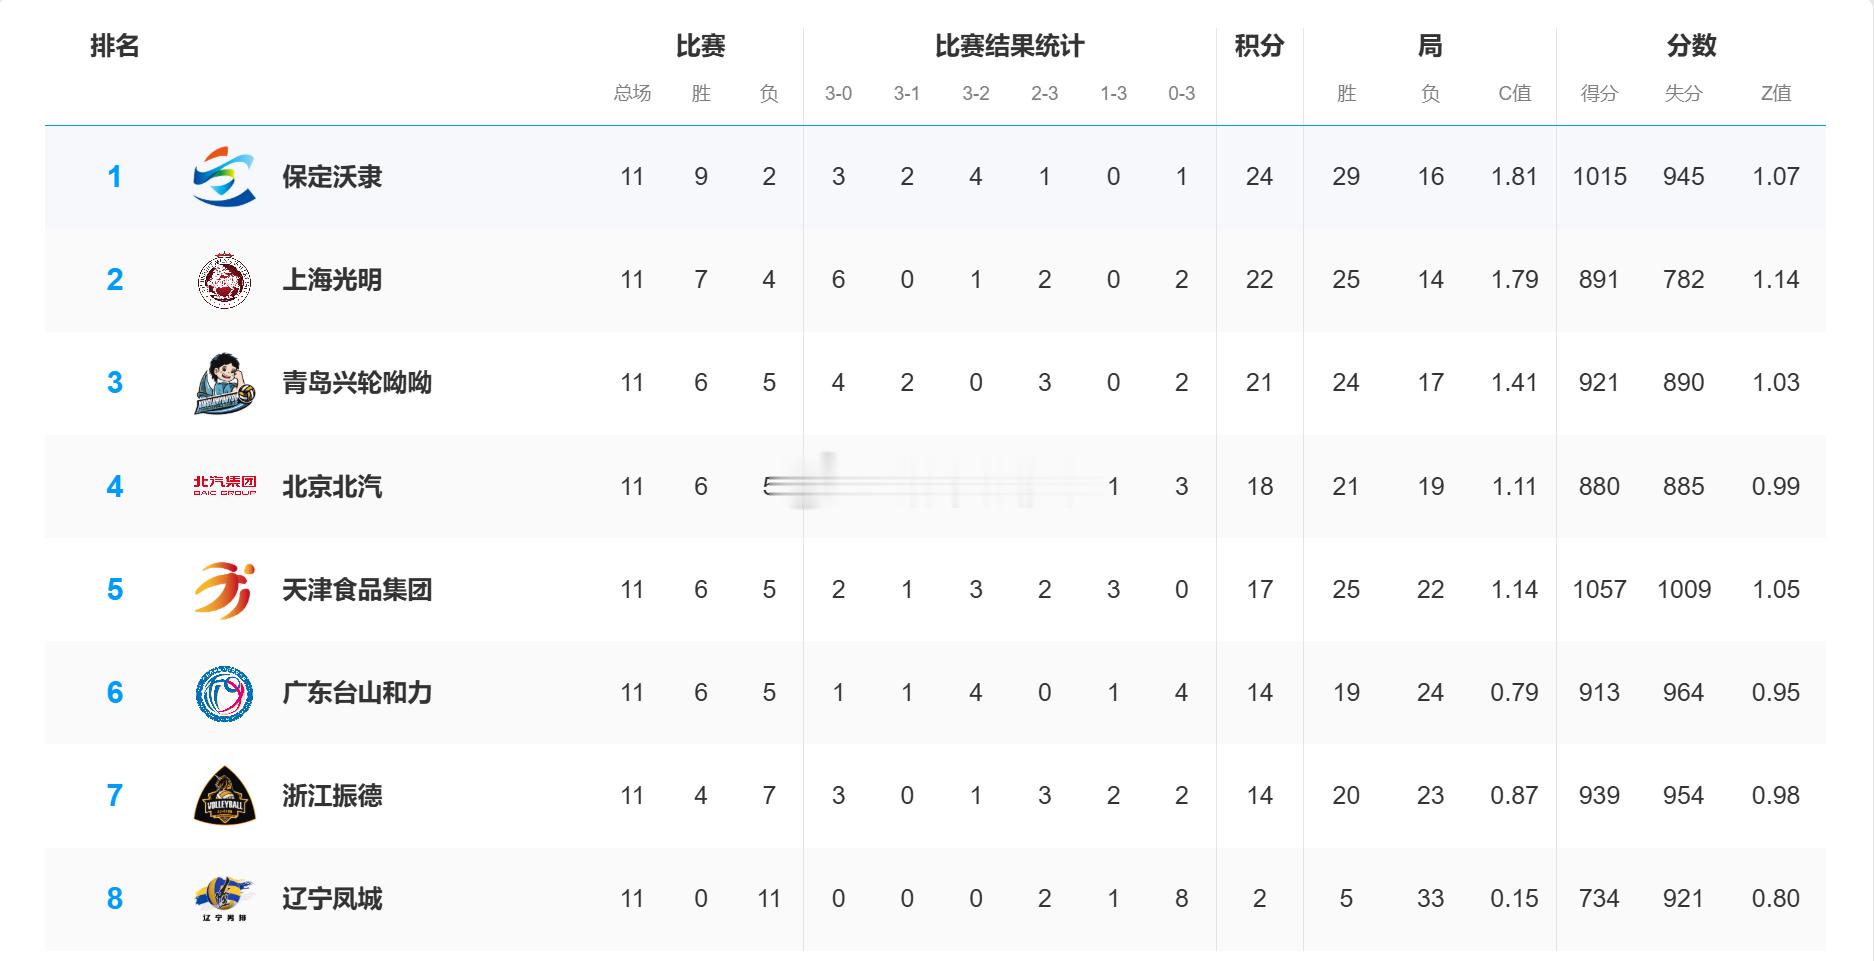Click the 得分 points-scored sub-header
1874x961 pixels.
click(1598, 94)
